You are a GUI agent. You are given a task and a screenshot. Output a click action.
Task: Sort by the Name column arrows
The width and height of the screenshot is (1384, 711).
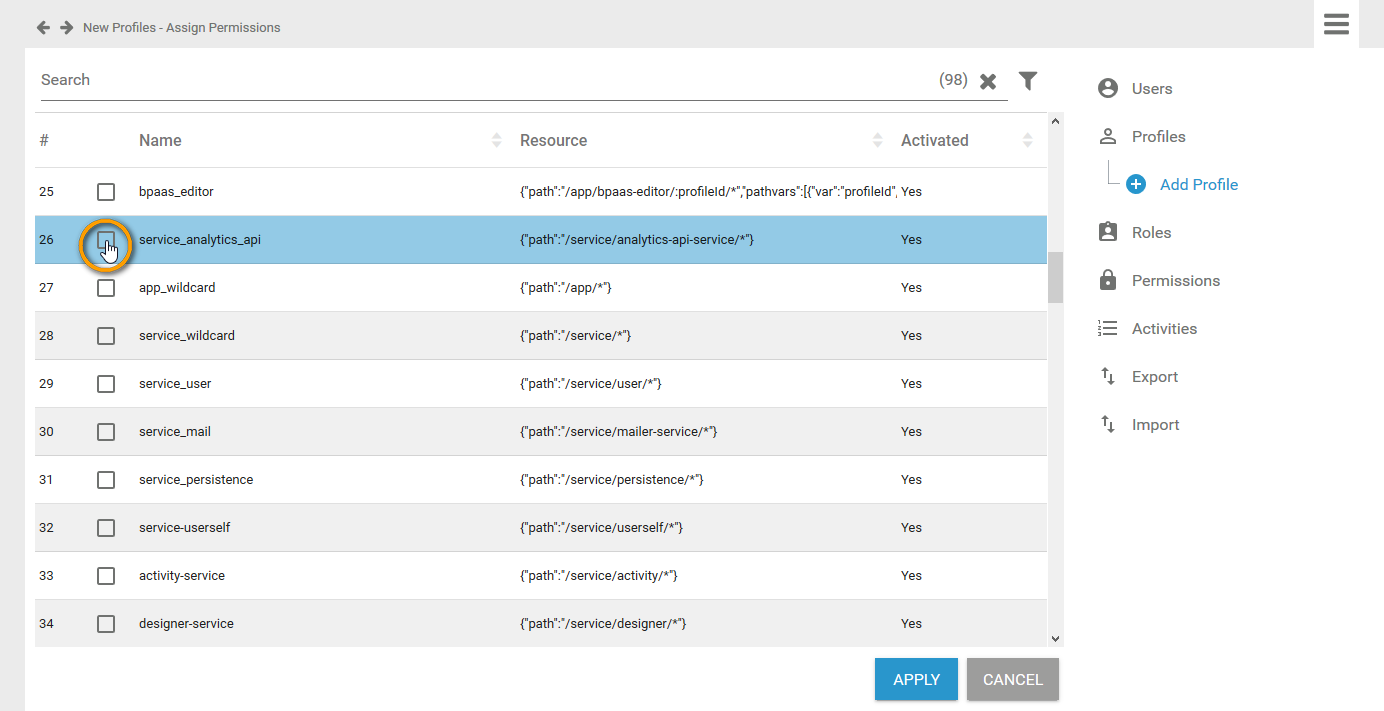click(497, 141)
